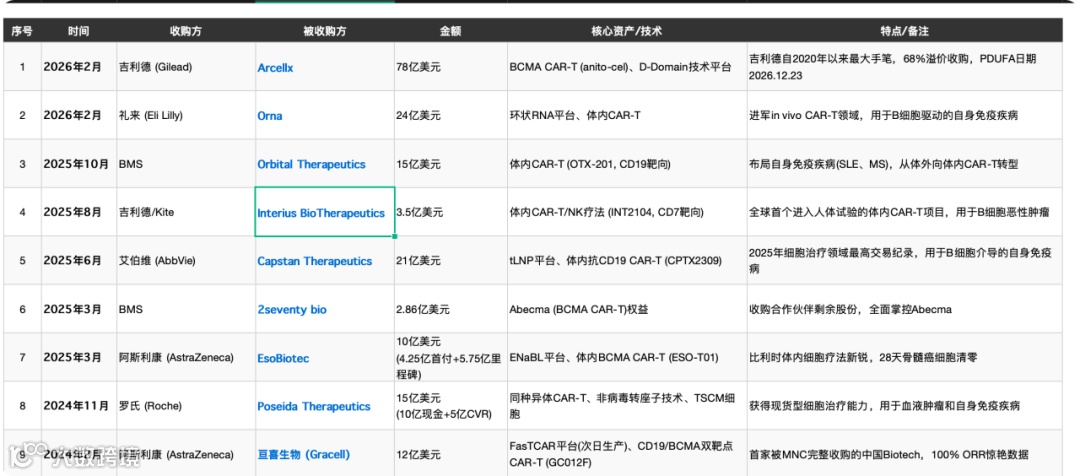This screenshot has width=1080, height=476.
Task: Select the FasTCAR平台 GC012F cell
Action: click(627, 455)
